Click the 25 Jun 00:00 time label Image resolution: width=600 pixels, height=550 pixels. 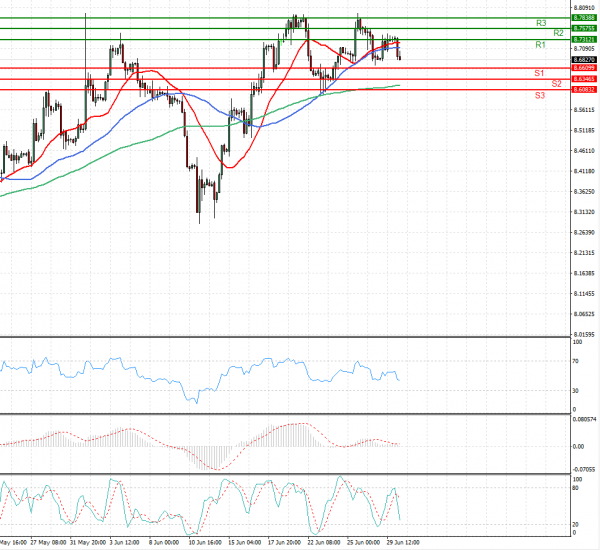click(x=364, y=543)
